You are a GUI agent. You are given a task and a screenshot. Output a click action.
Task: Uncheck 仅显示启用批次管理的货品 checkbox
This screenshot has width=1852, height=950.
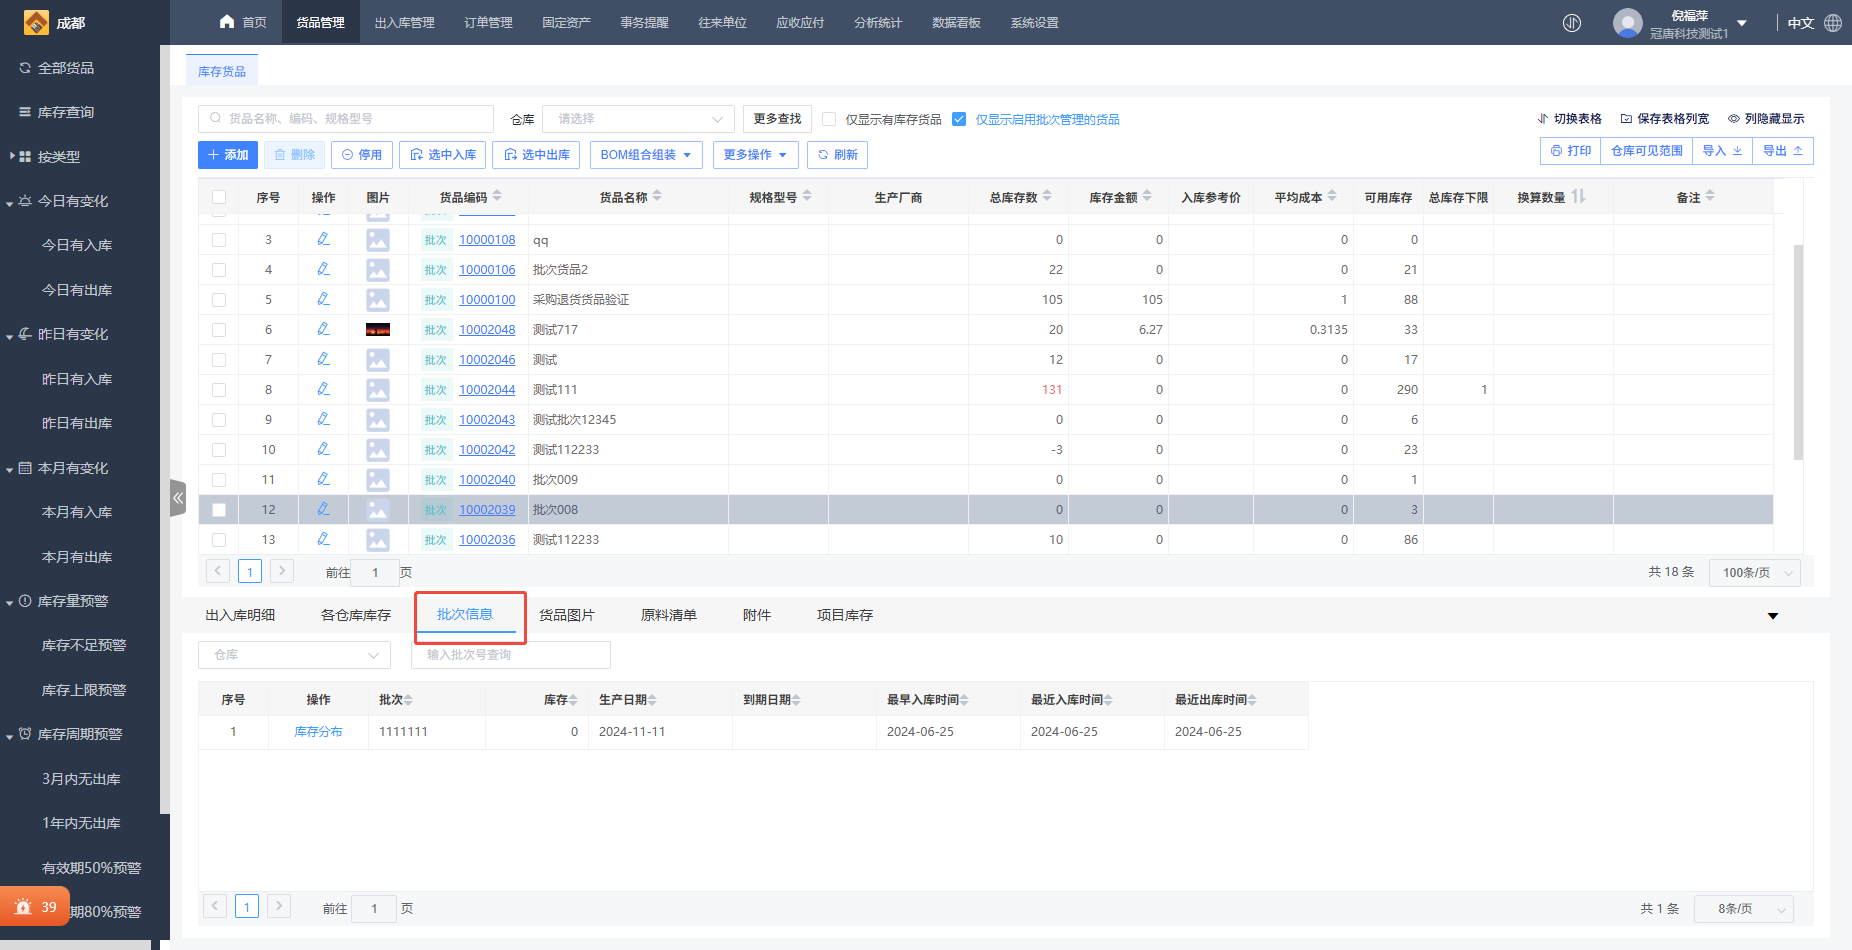point(959,119)
